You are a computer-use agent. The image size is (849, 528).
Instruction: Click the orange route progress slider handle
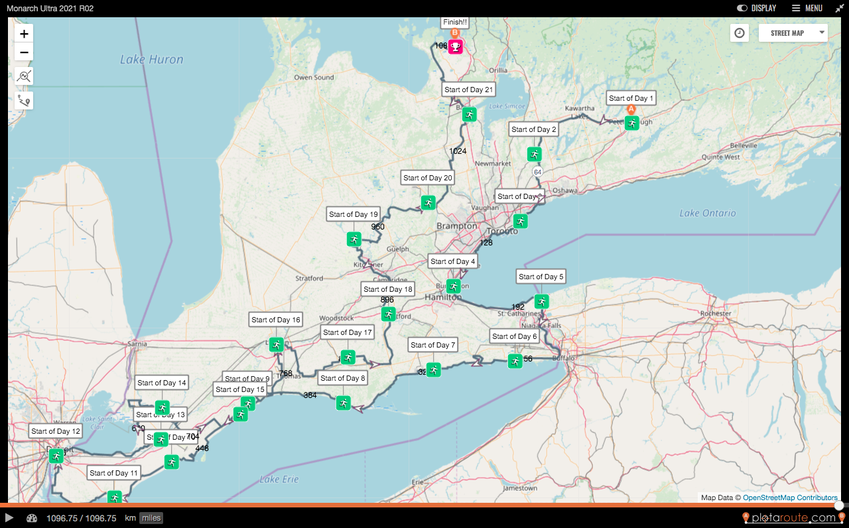pyautogui.click(x=838, y=505)
